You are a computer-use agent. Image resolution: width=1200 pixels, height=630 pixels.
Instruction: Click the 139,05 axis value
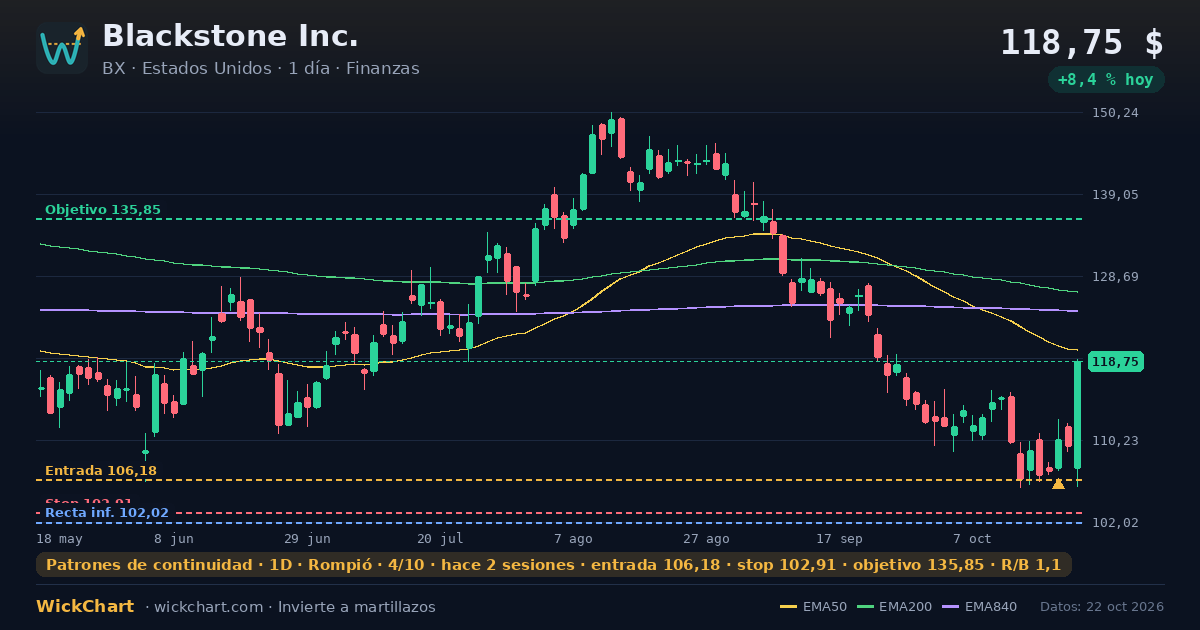coord(1116,195)
